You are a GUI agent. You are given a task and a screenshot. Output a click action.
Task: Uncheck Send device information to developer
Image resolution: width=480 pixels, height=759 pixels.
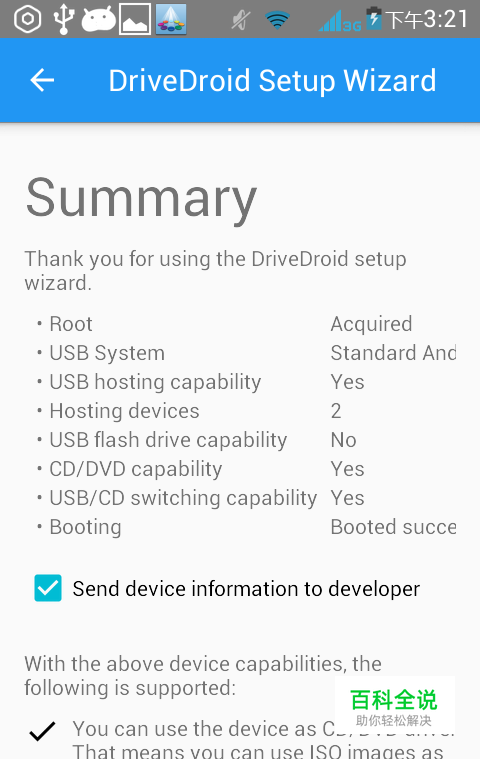coord(48,588)
